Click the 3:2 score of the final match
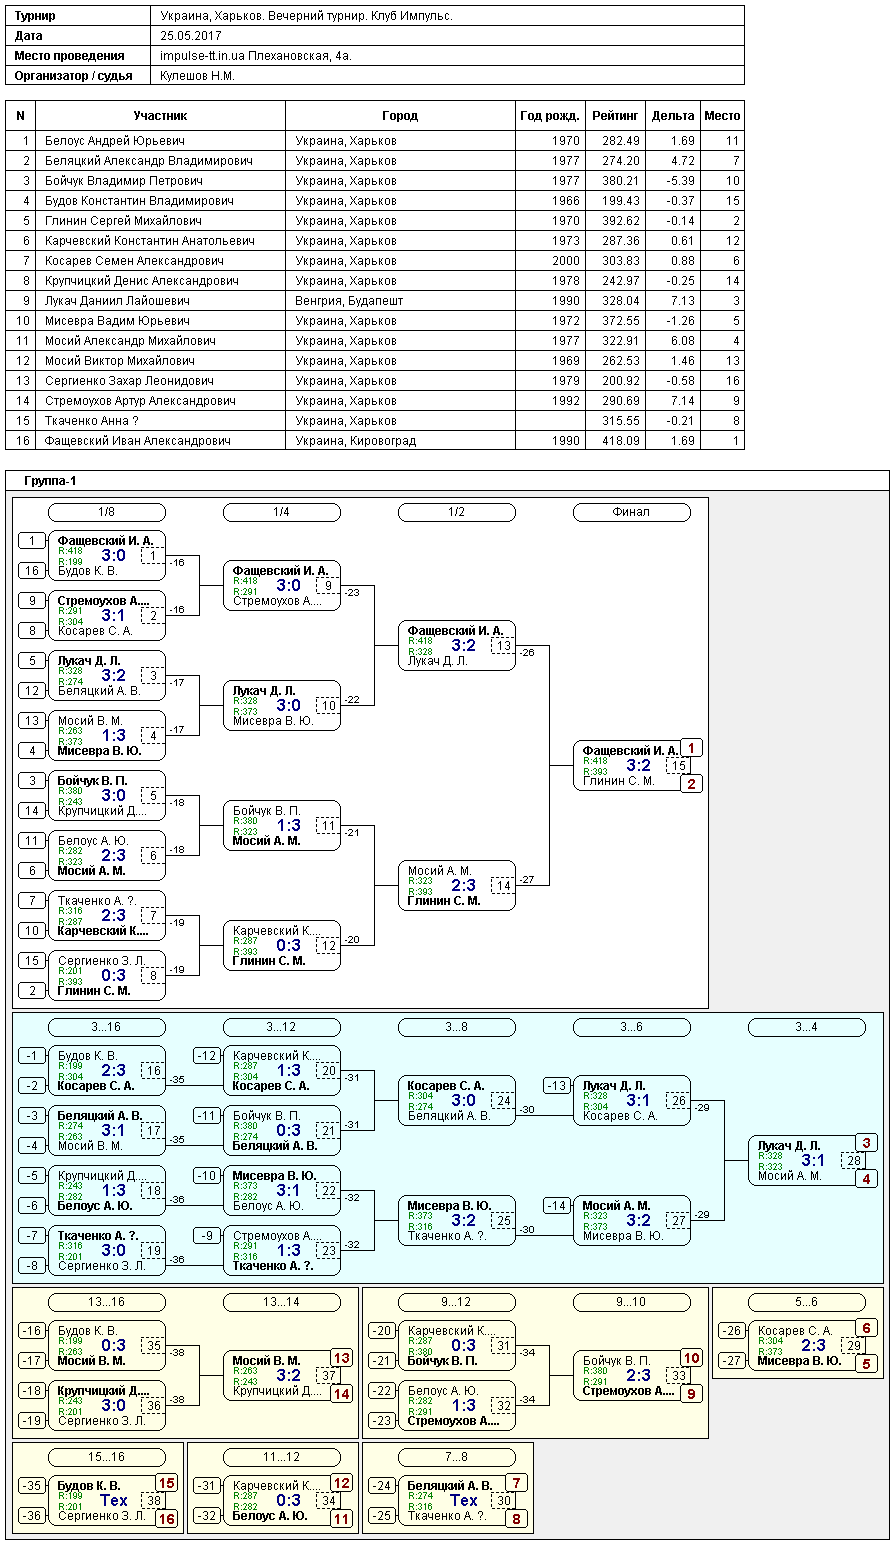 (x=638, y=766)
